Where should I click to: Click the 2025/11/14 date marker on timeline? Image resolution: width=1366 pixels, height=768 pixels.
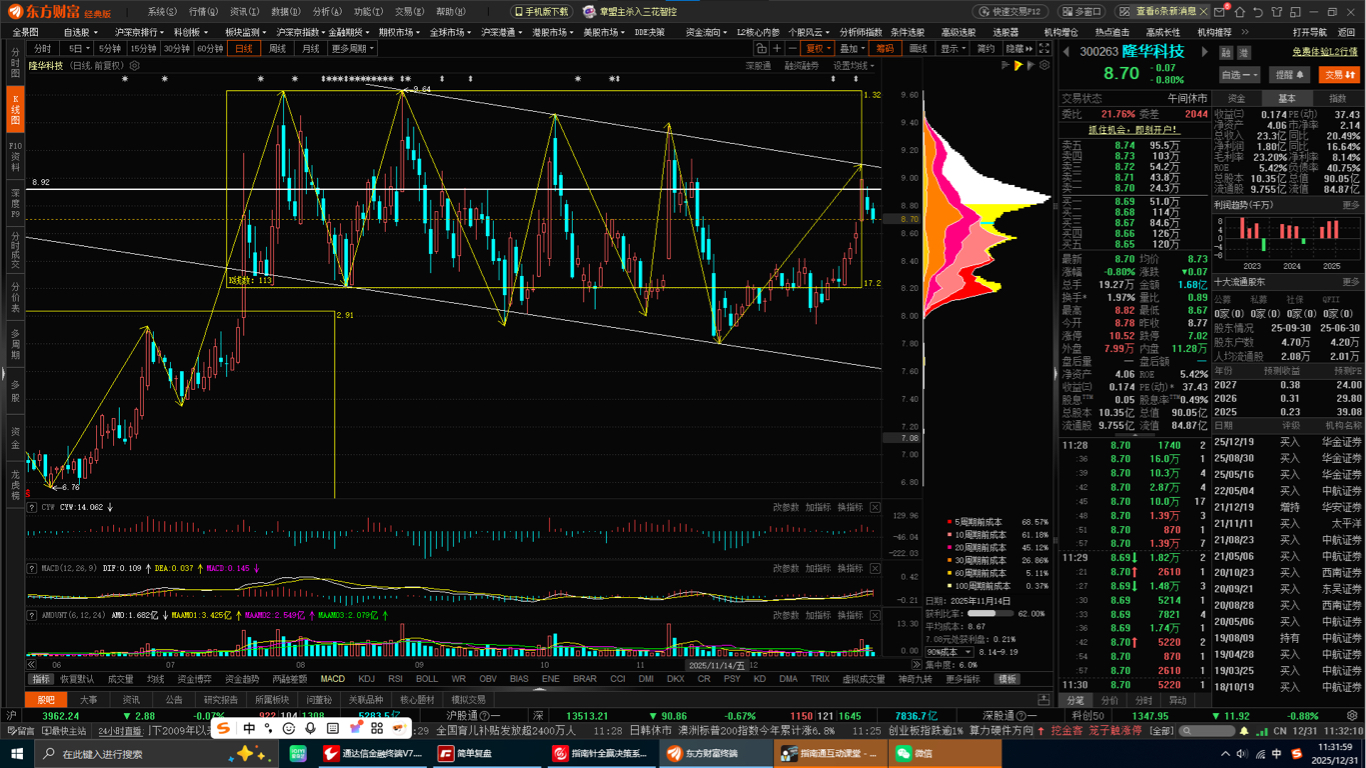click(x=716, y=664)
